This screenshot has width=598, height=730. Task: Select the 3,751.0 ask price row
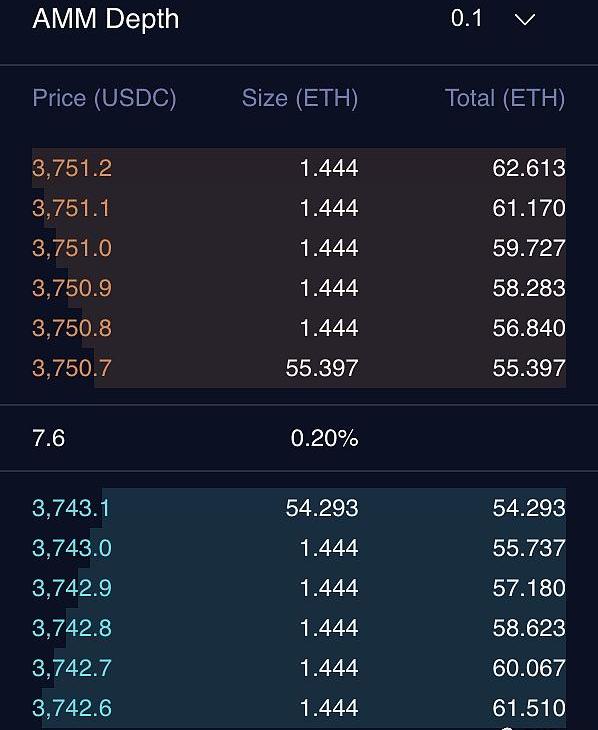click(x=299, y=248)
